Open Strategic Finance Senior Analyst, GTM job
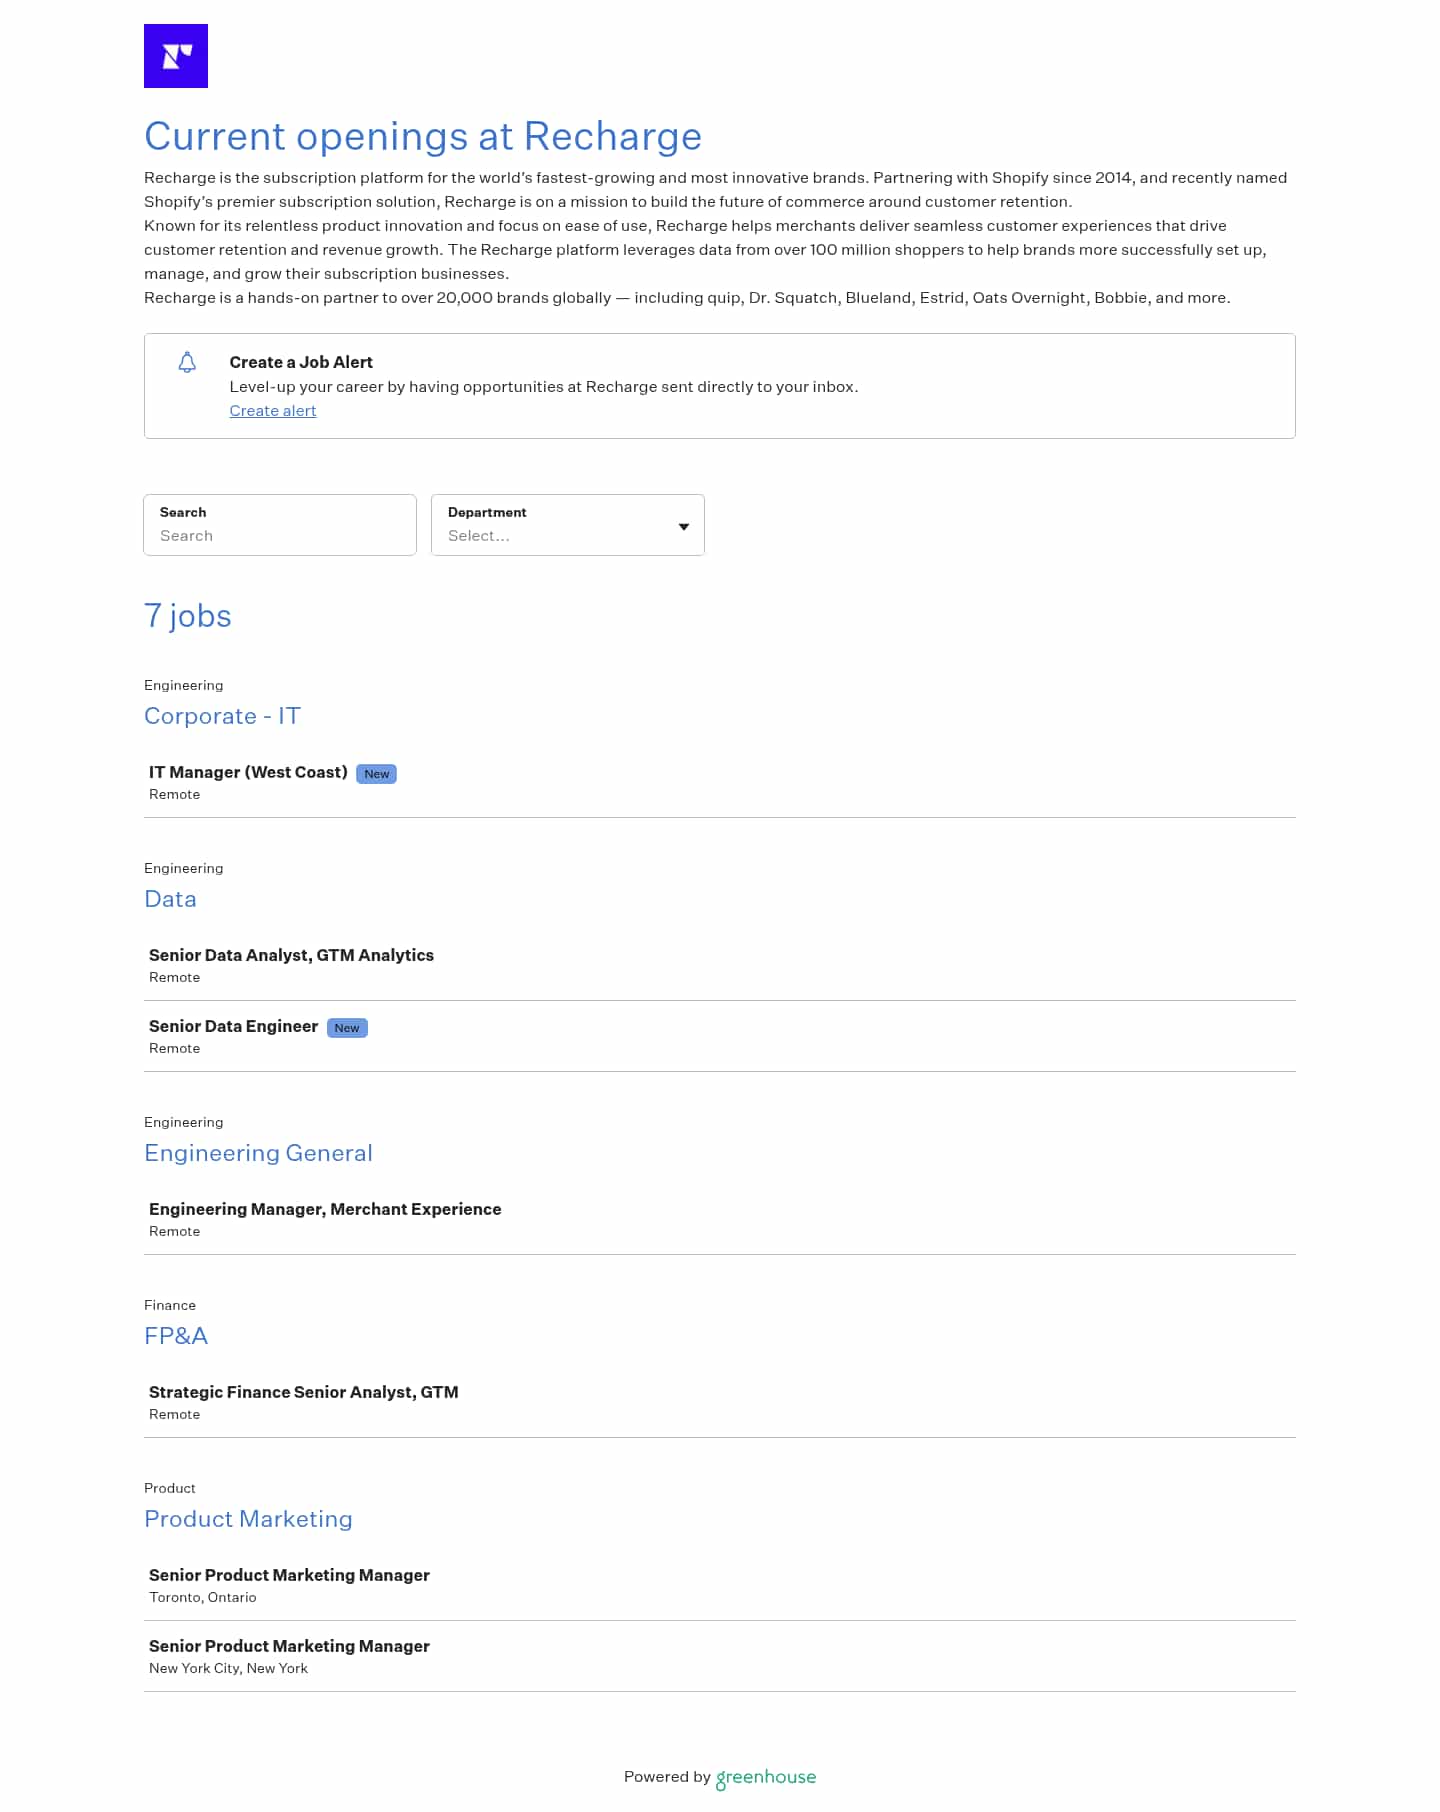Screen dimensions: 1440x1812 (x=303, y=1393)
